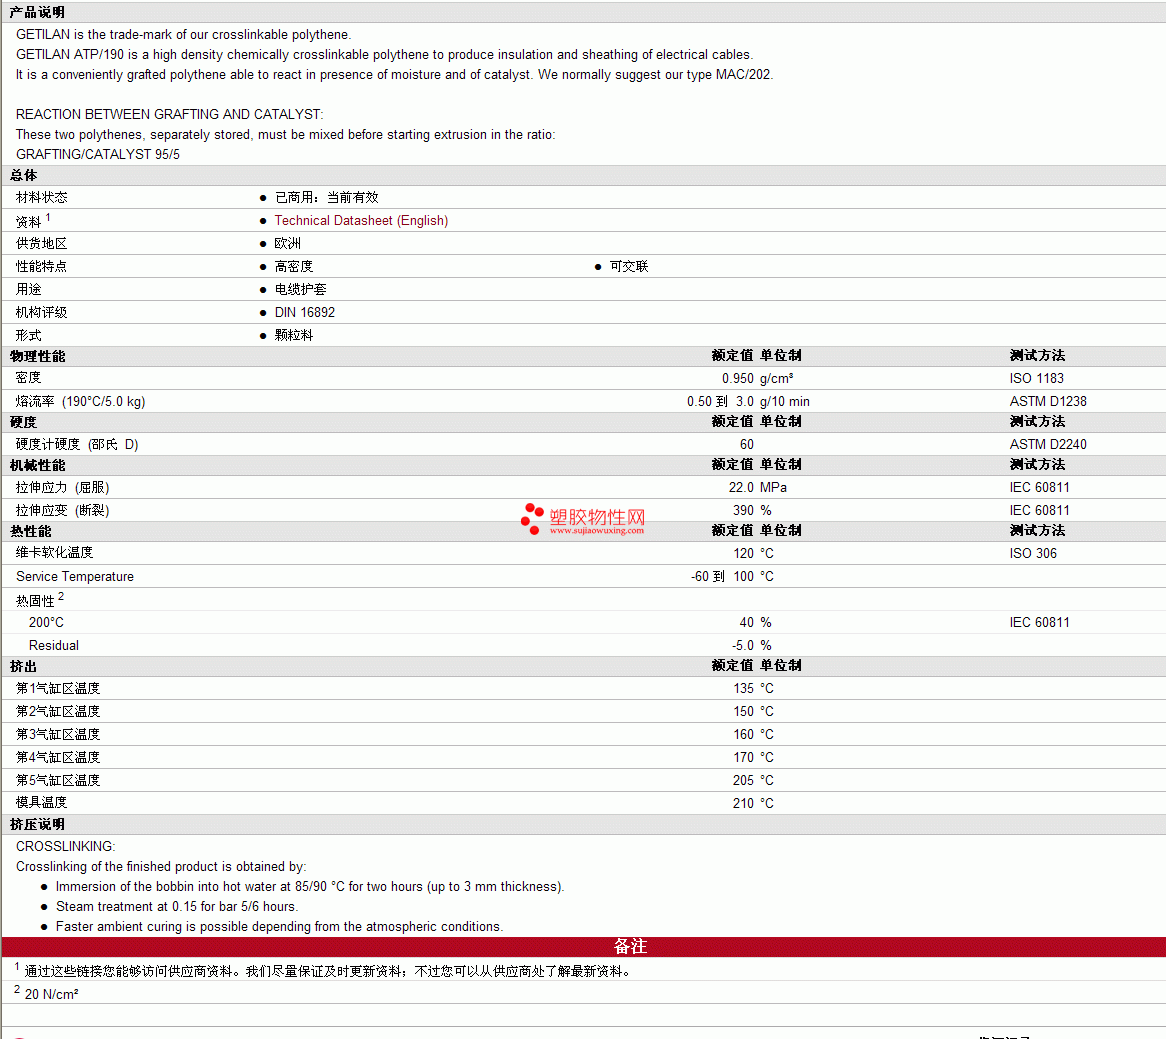The image size is (1166, 1039).
Task: Click the 颗粒料 form entry
Action: [x=294, y=336]
